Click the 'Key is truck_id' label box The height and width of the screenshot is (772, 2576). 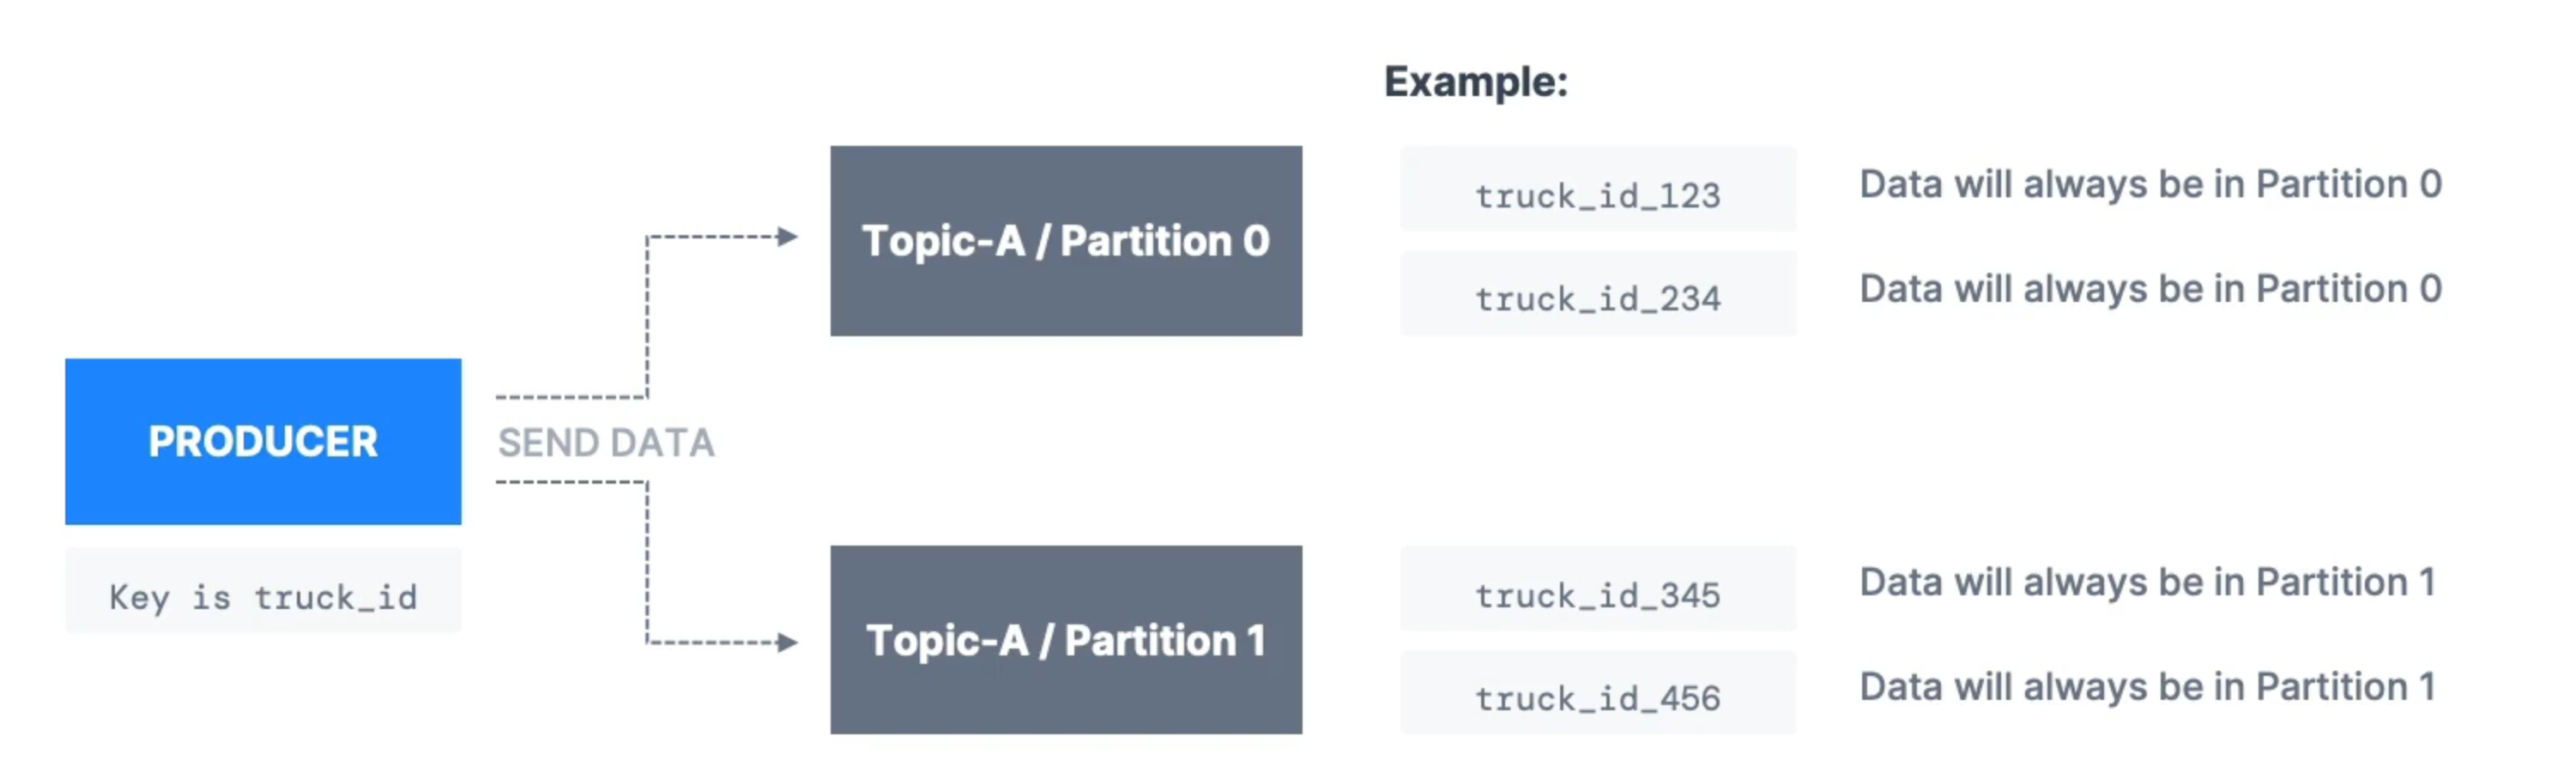[x=263, y=590]
